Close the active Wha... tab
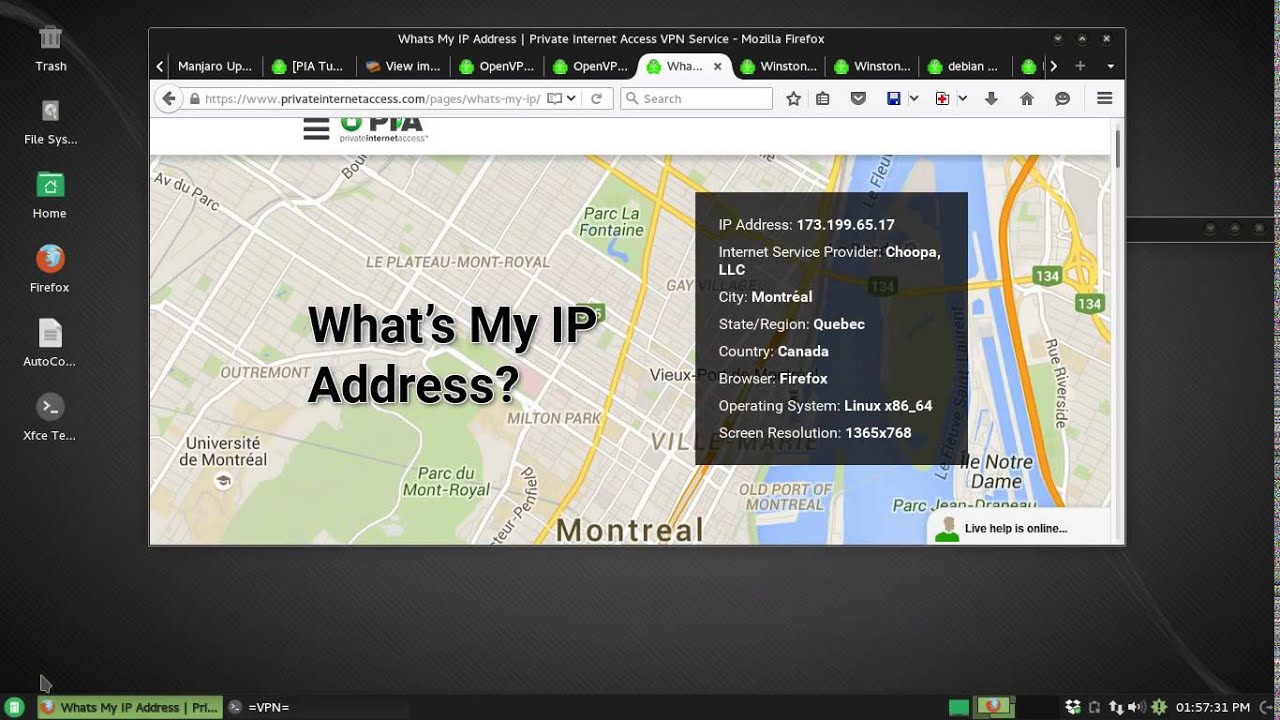Screen dimensions: 1280x720 click(x=719, y=66)
